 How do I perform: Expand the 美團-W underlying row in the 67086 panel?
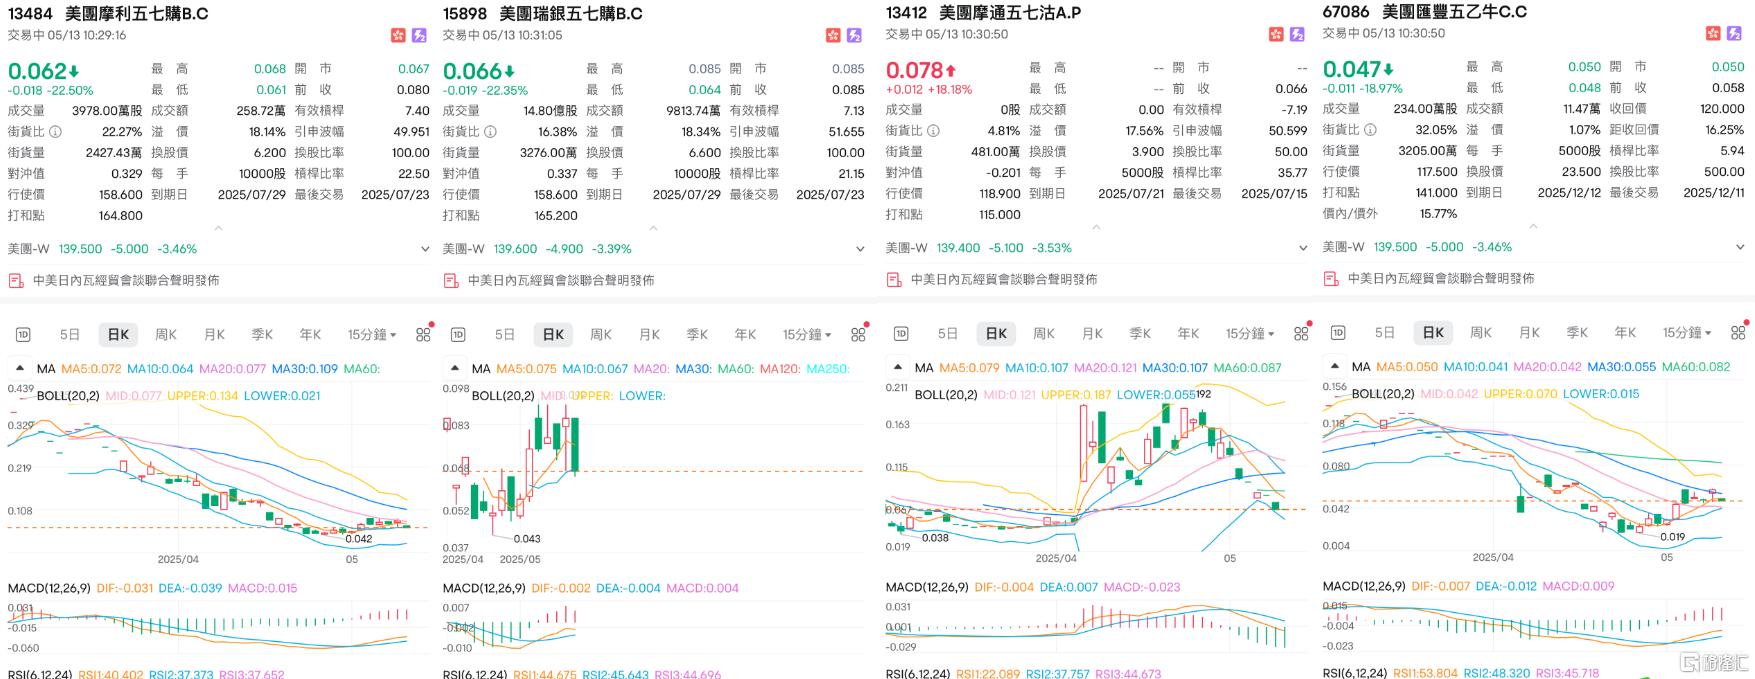[x=1739, y=247]
